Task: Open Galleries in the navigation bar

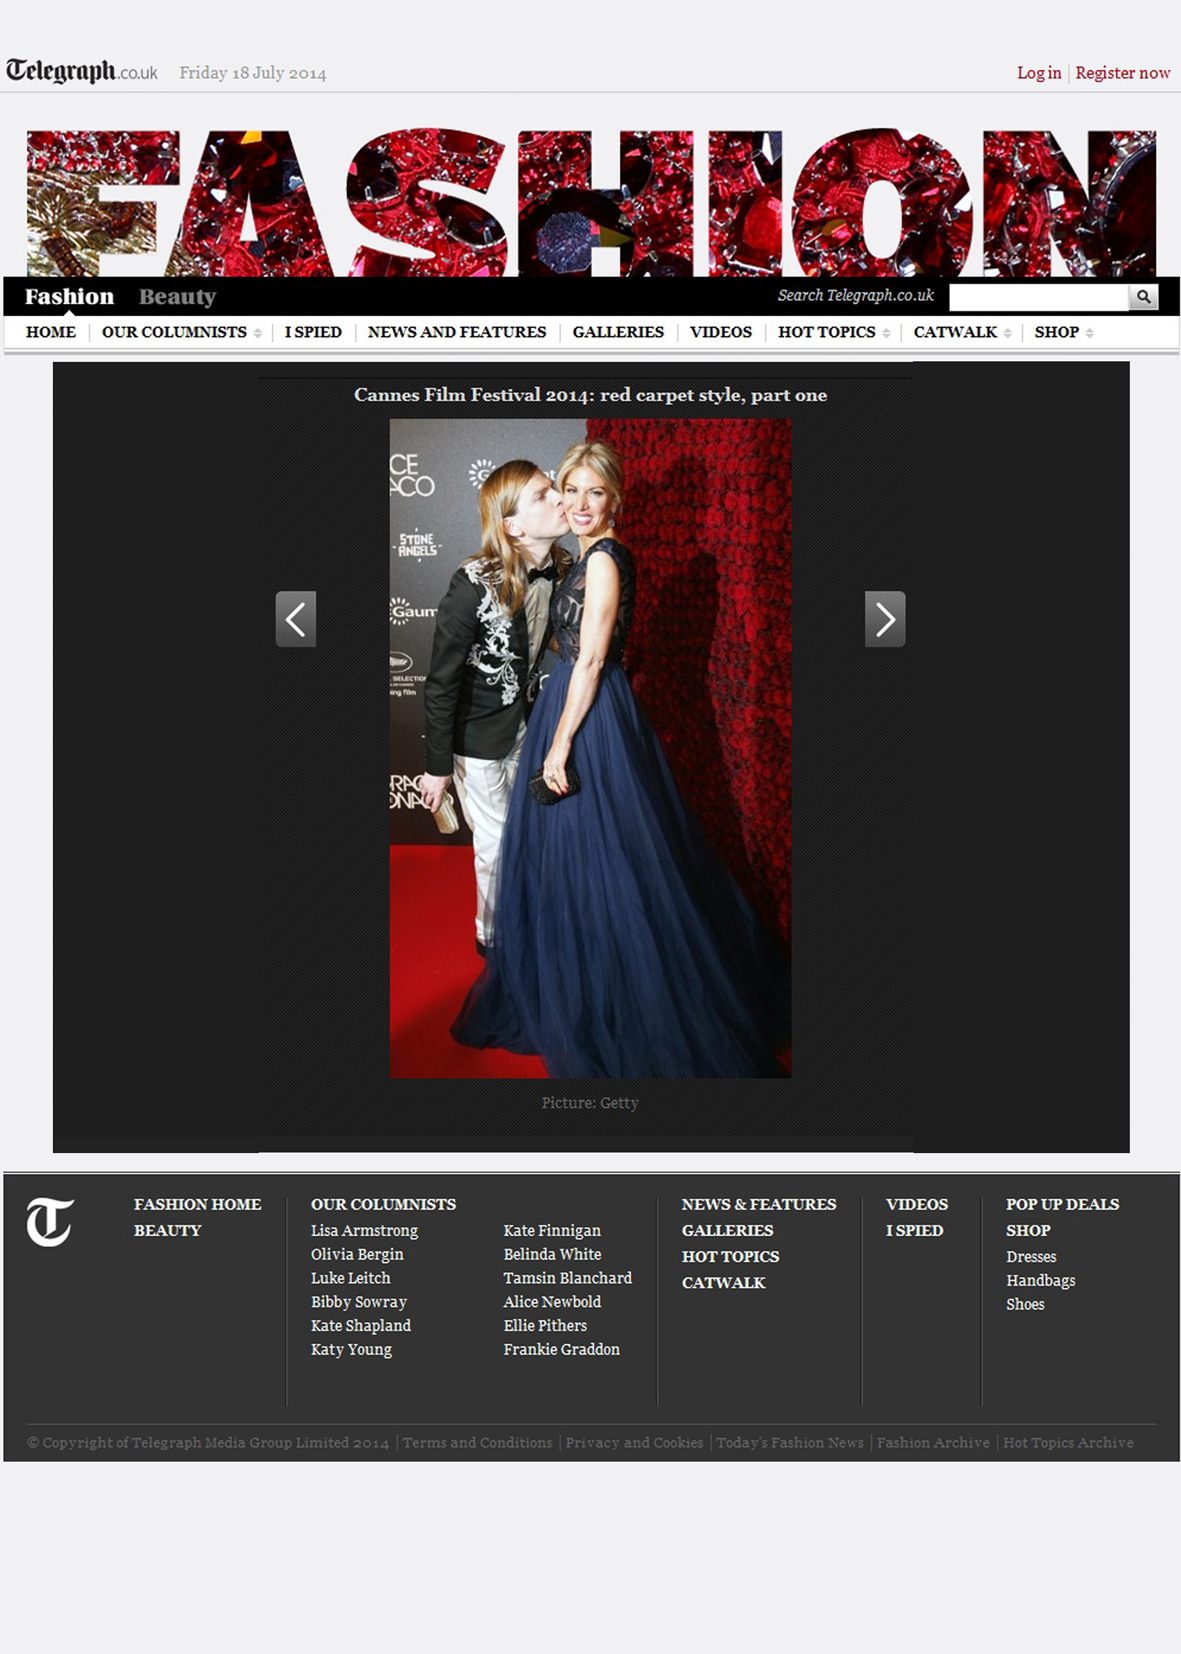Action: click(618, 332)
